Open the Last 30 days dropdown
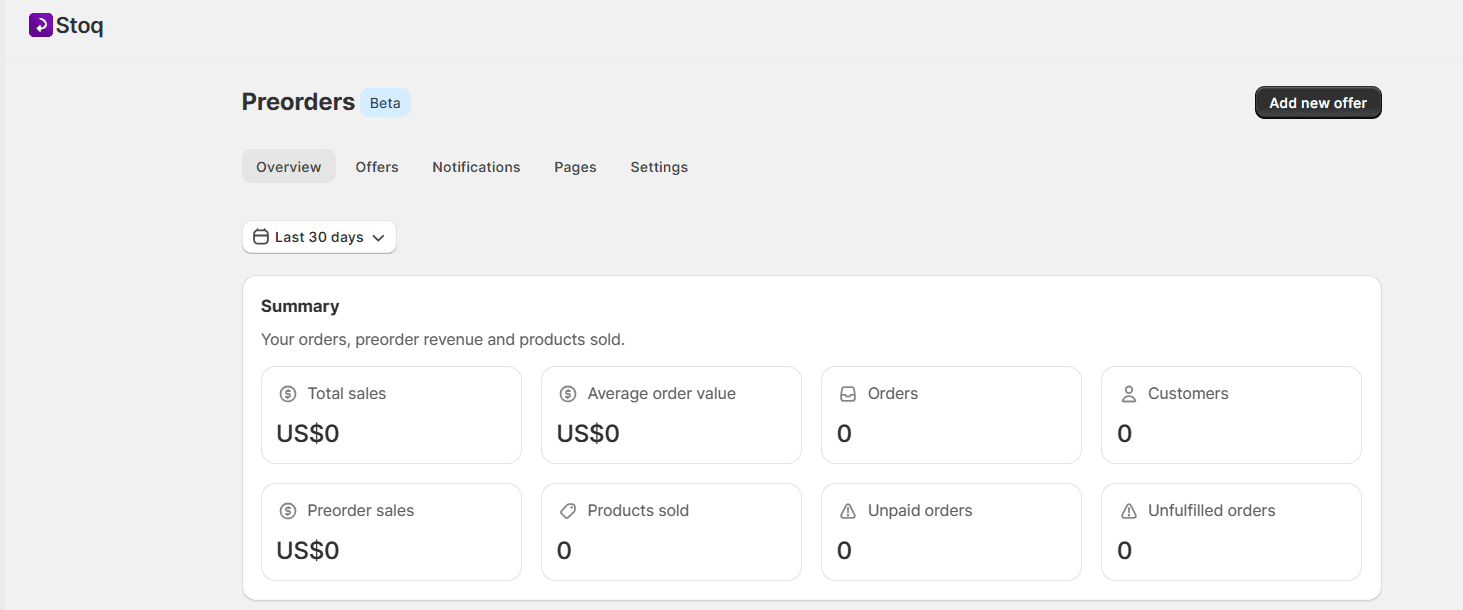This screenshot has height=610, width=1463. pyautogui.click(x=318, y=236)
